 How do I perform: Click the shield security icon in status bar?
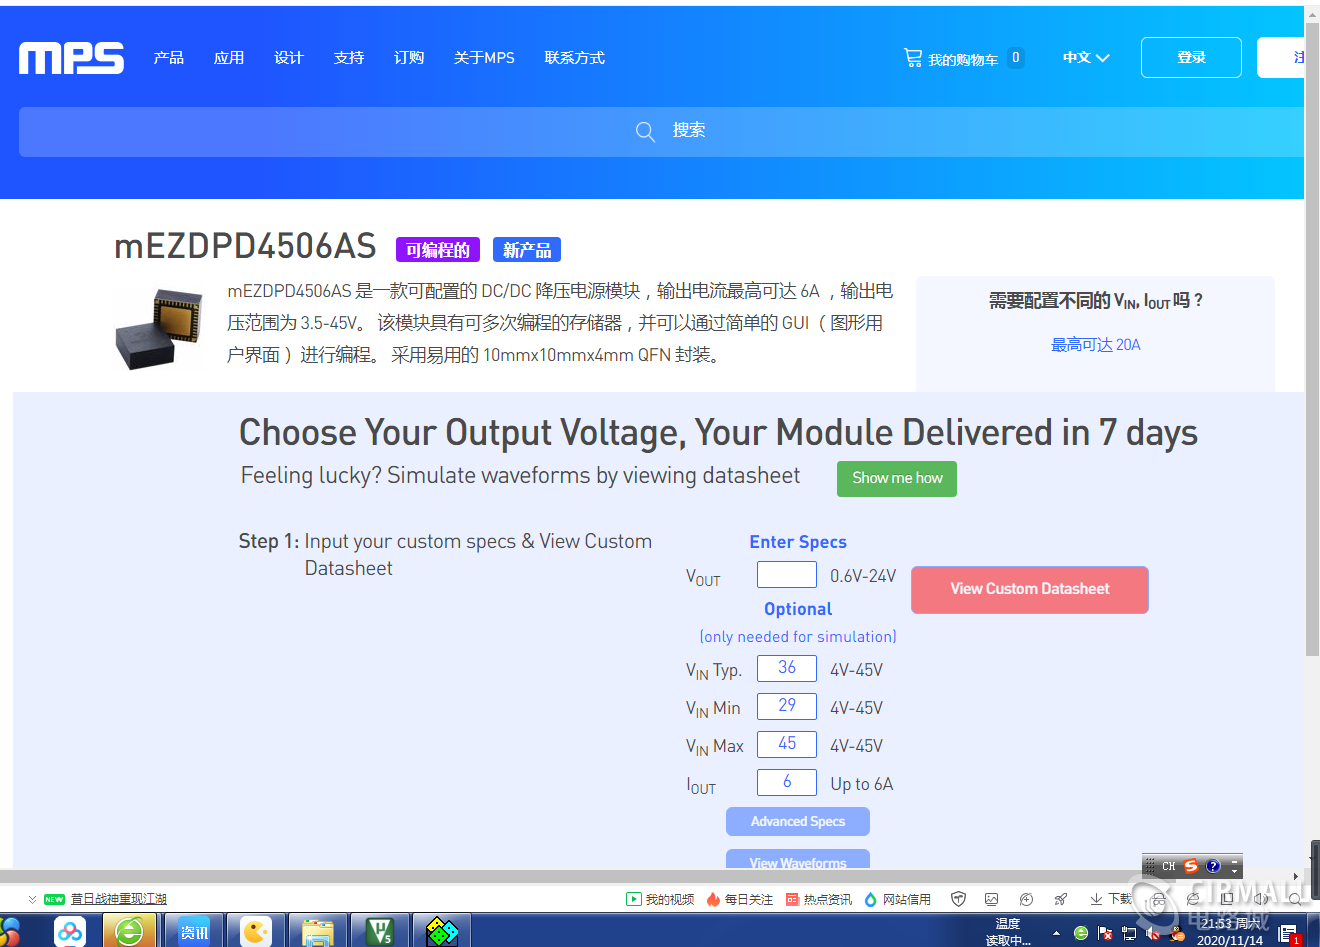(958, 899)
